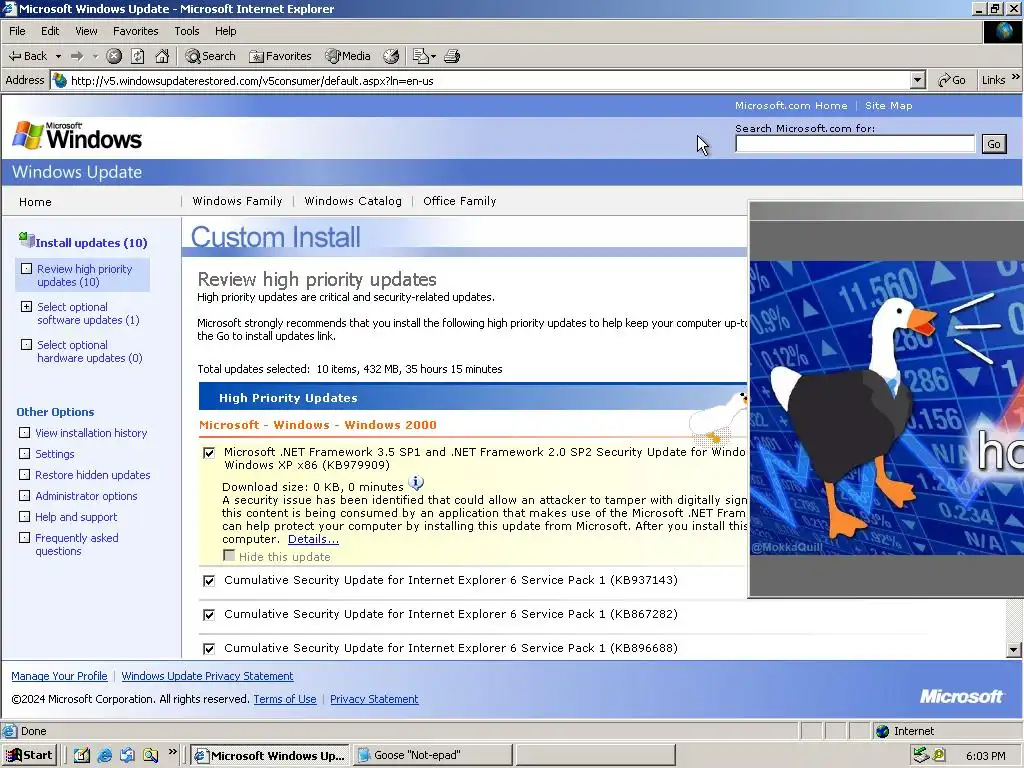
Task: Click the Install updates shield icon
Action: pyautogui.click(x=26, y=240)
